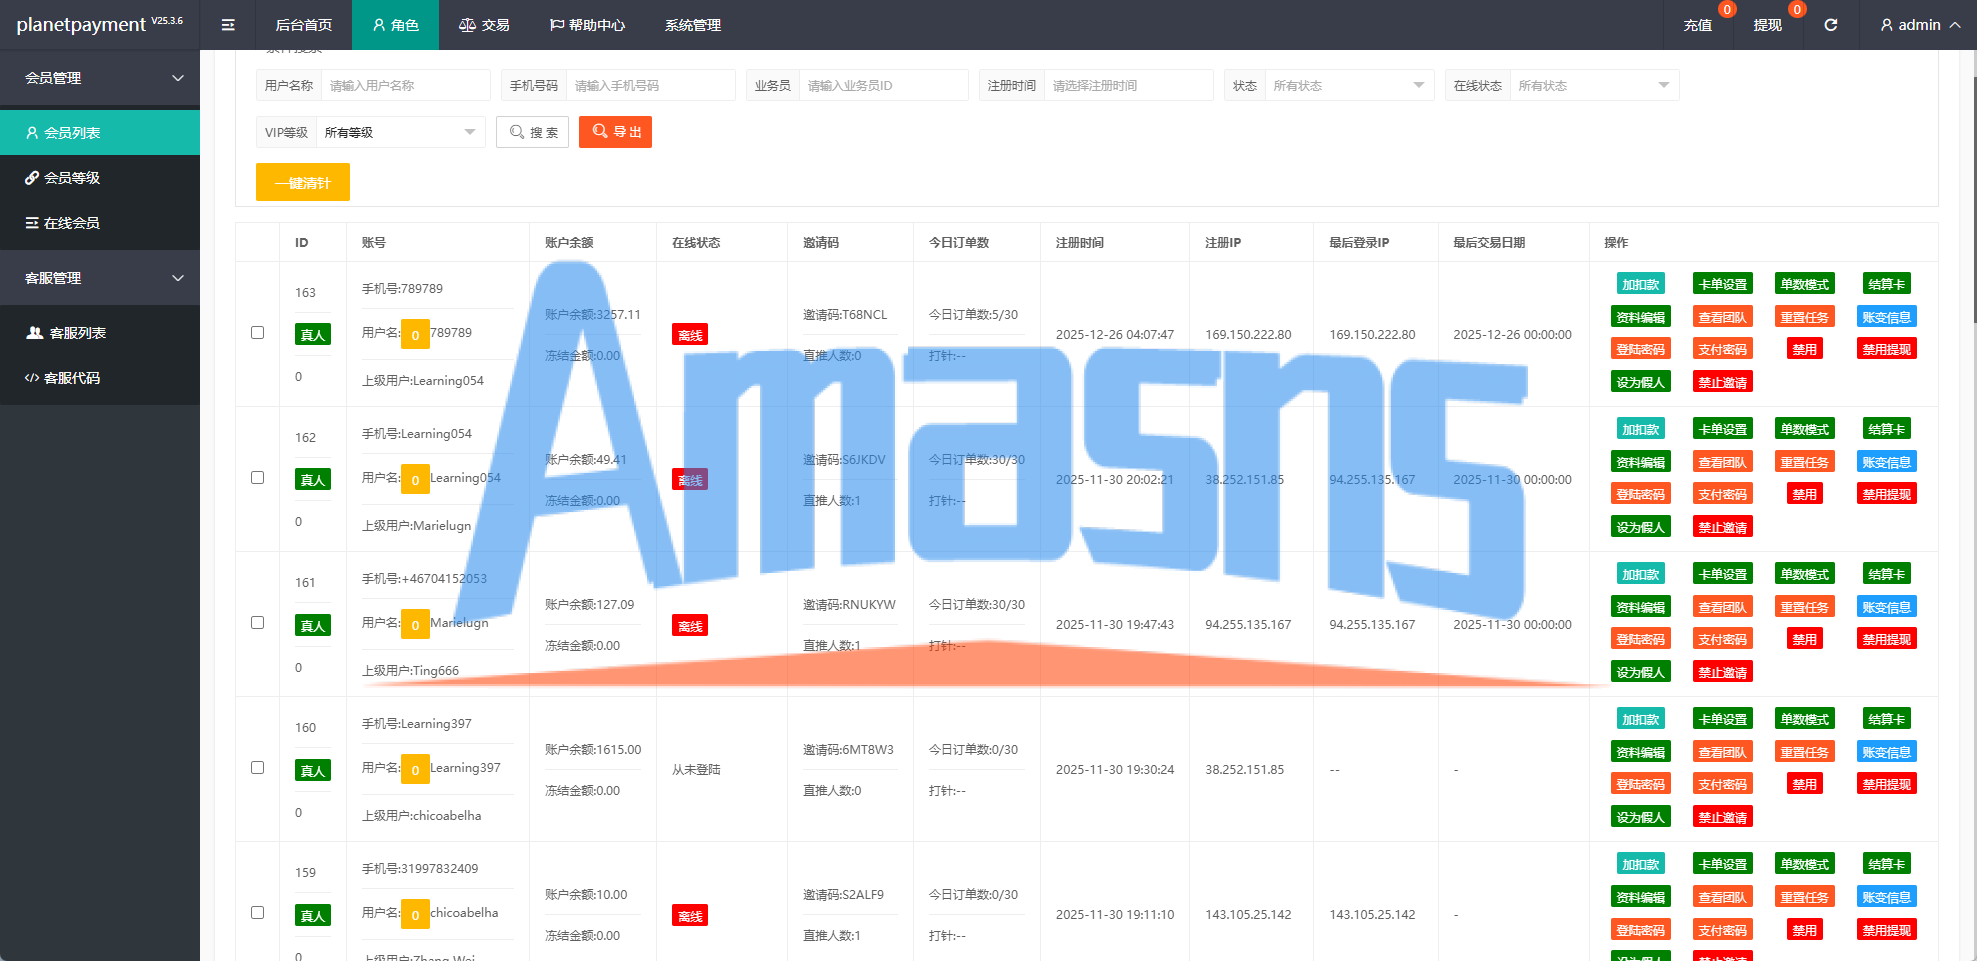Open the 在线状态 online status dropdown
1977x961 pixels.
tap(1594, 85)
